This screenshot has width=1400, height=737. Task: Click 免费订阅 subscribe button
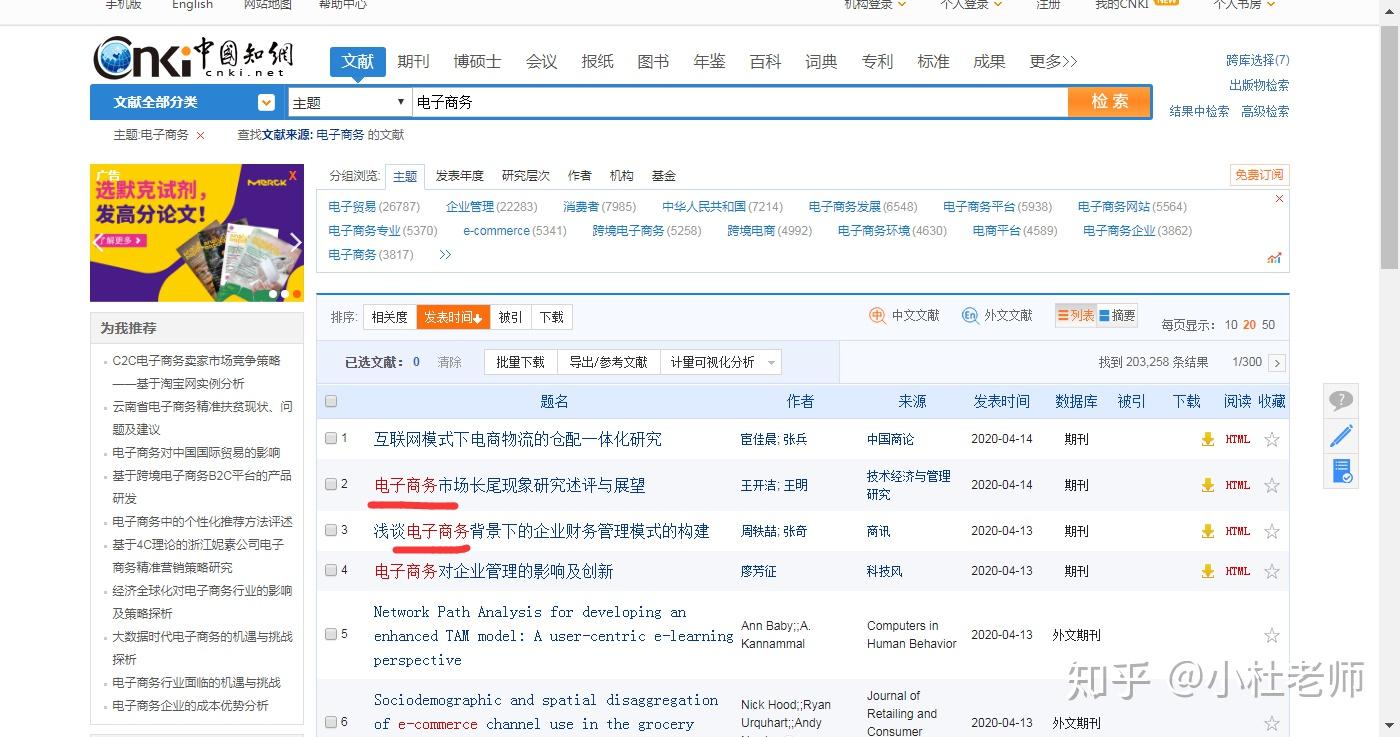click(1259, 175)
